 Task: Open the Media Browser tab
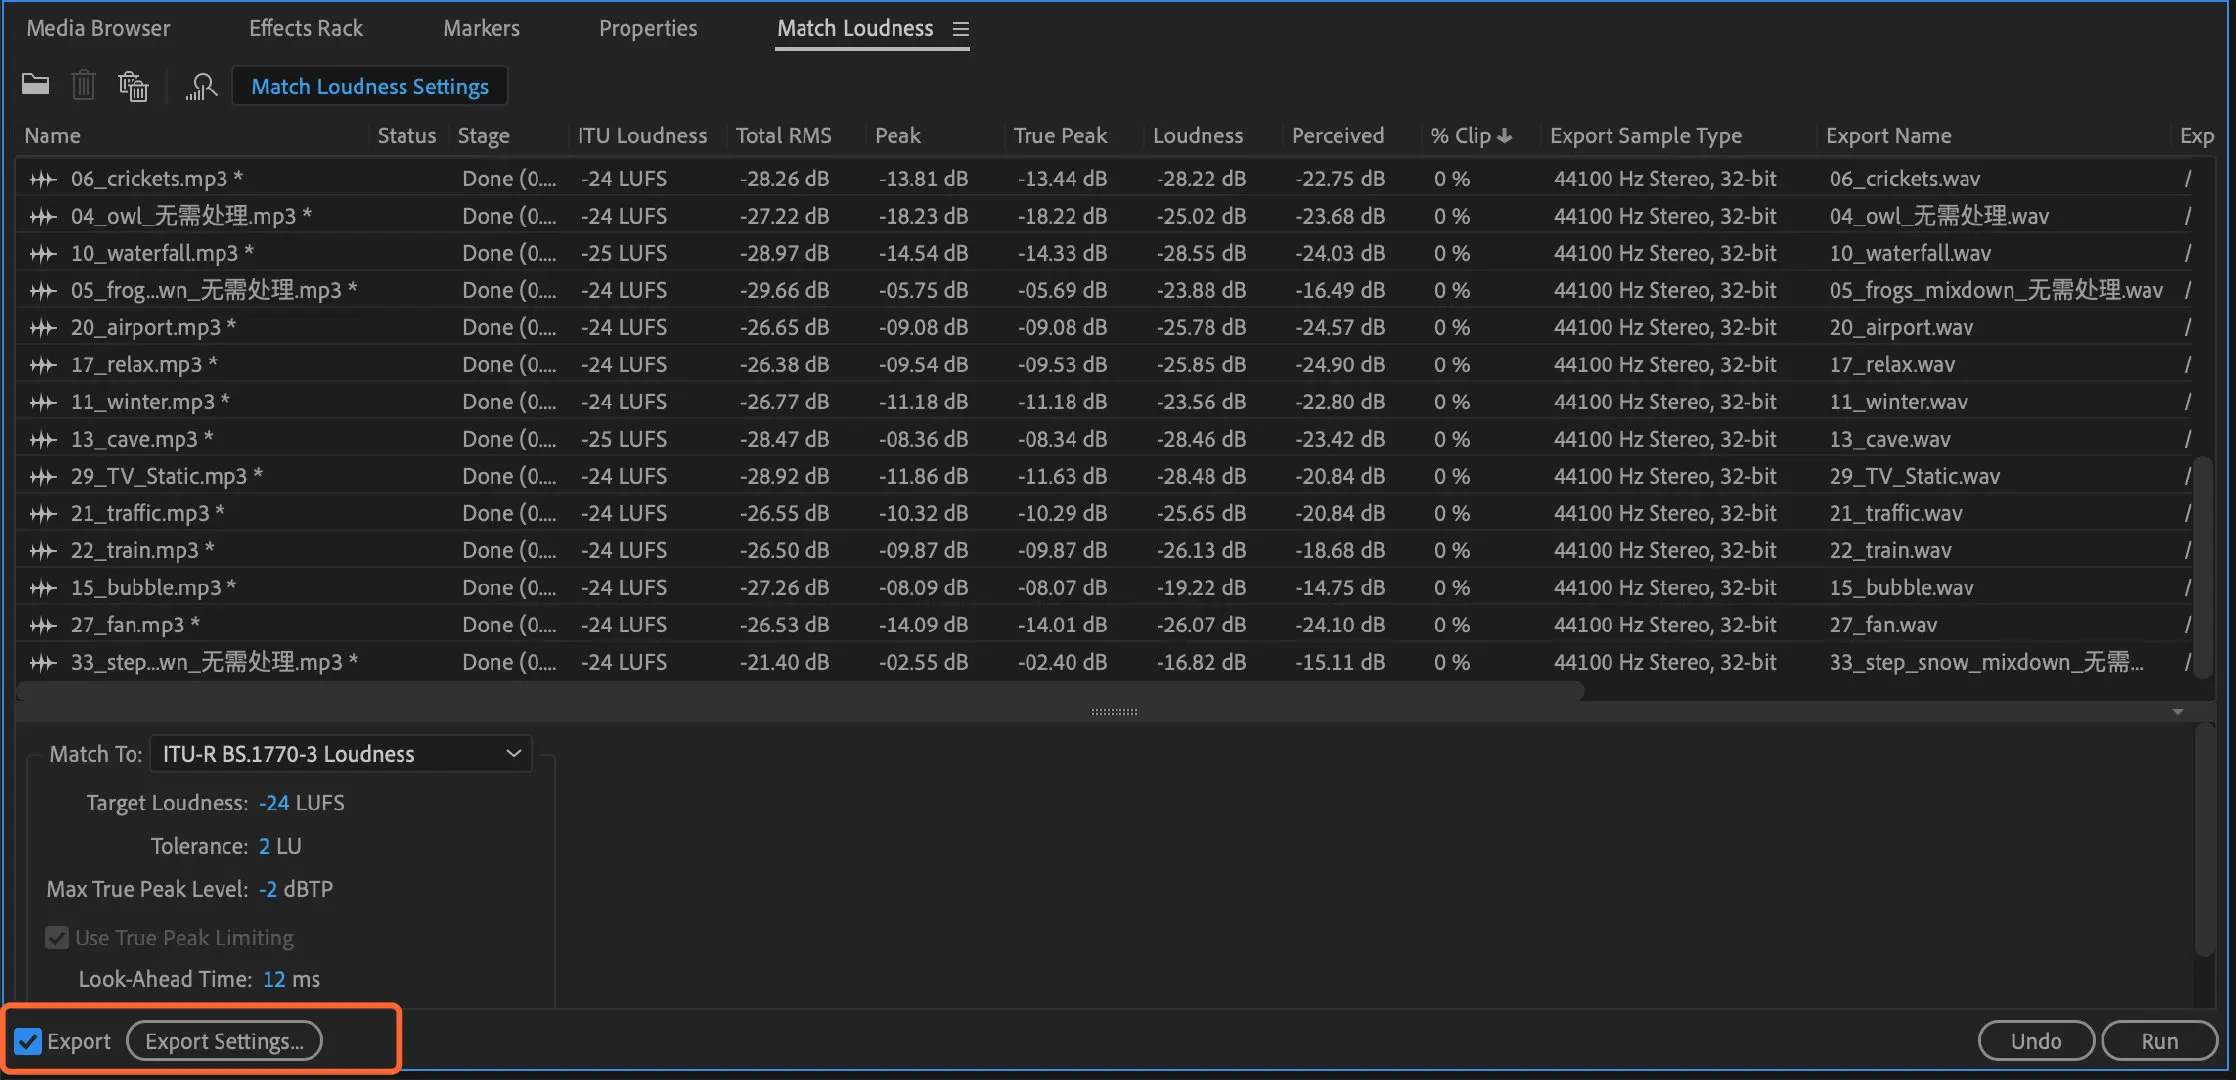pos(98,28)
